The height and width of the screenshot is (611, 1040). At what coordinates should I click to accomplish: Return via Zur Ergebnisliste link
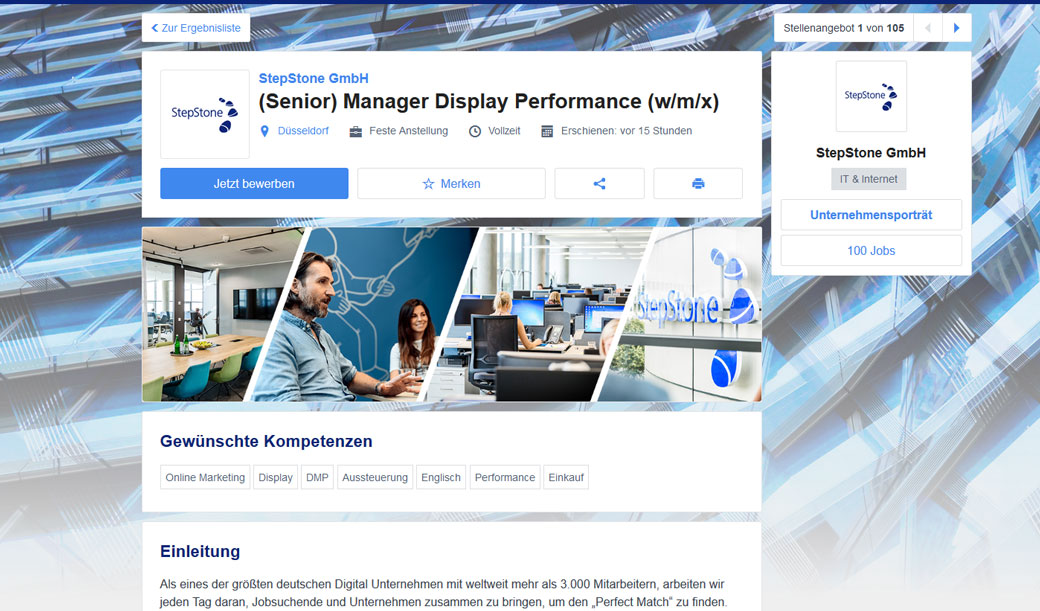click(196, 28)
